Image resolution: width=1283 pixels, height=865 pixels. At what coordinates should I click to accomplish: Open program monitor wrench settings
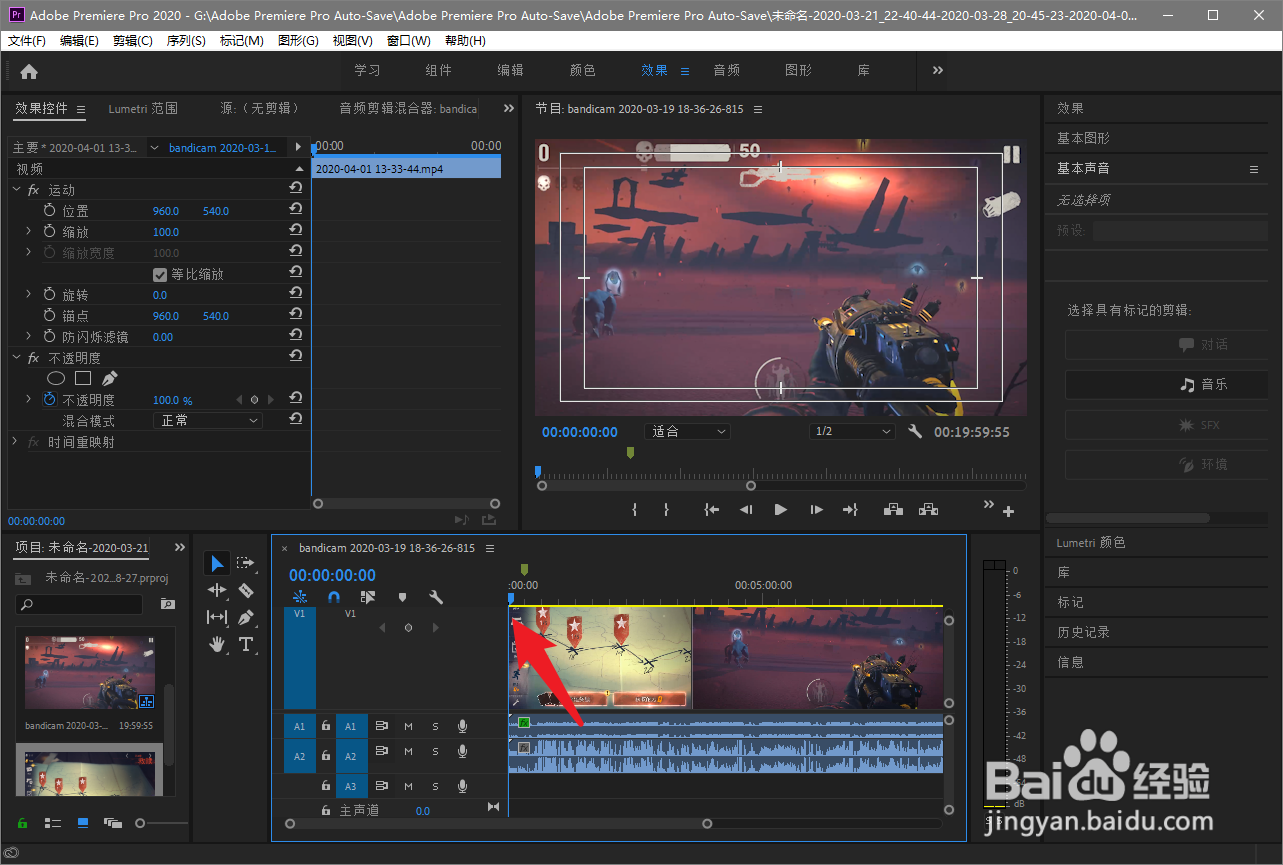[915, 432]
